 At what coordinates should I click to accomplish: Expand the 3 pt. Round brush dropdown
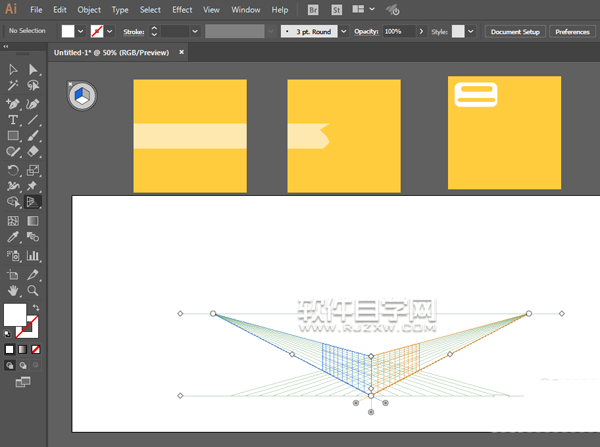click(344, 32)
